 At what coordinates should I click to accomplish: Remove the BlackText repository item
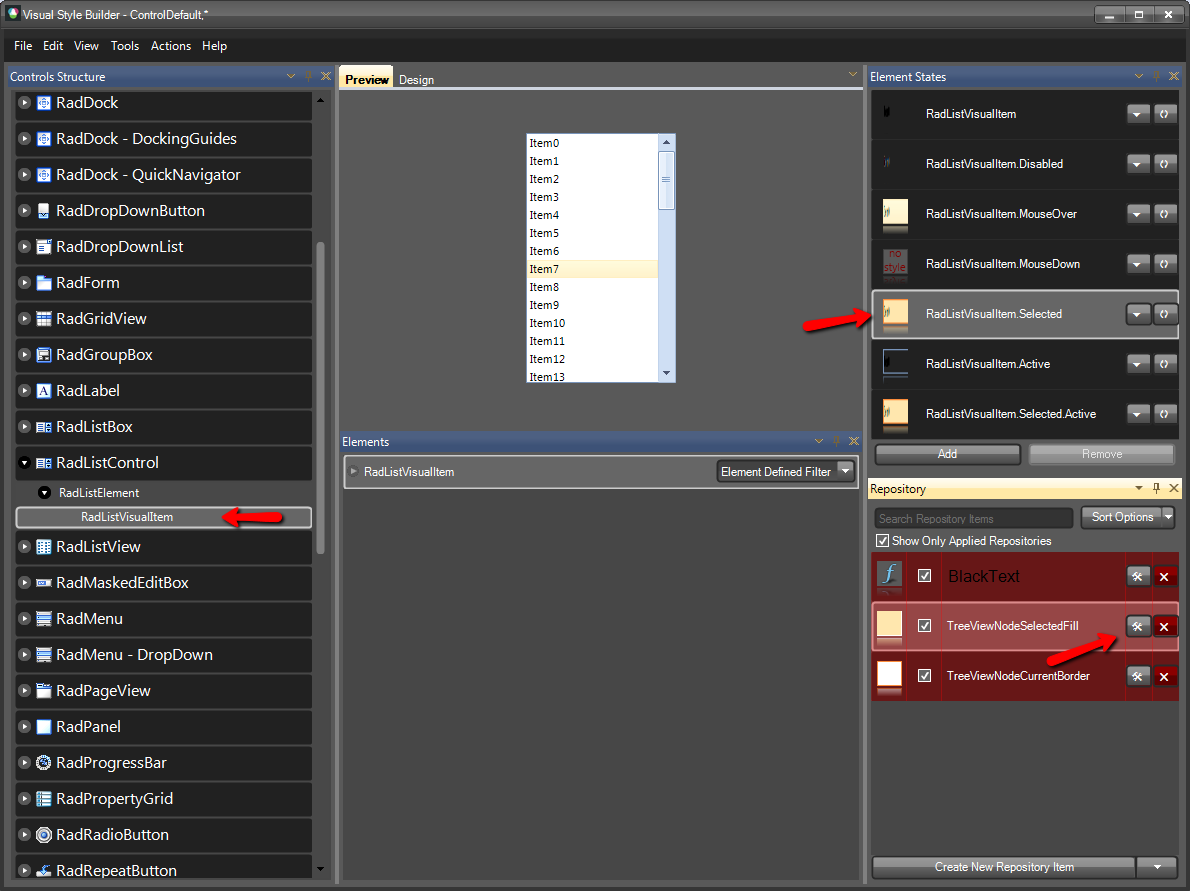tap(1164, 577)
